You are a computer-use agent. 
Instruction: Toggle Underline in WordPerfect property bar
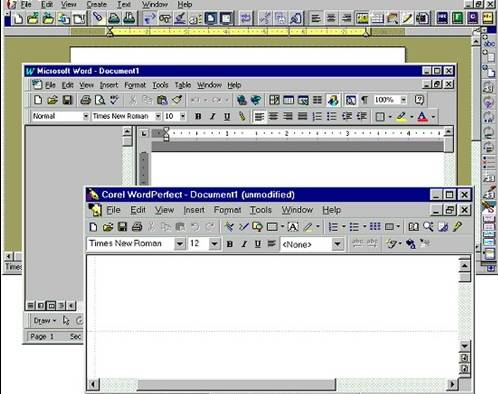258,244
